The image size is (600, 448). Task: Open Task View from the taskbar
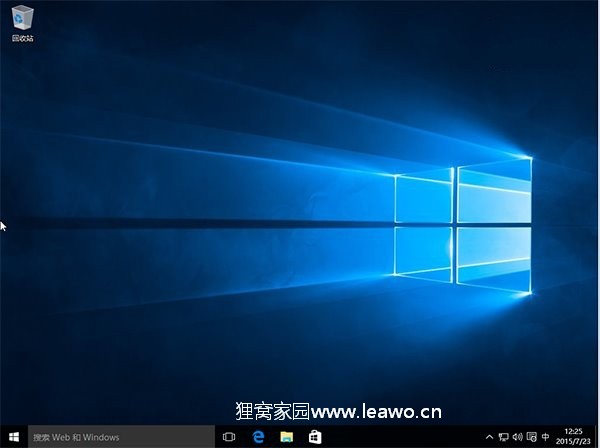(229, 437)
